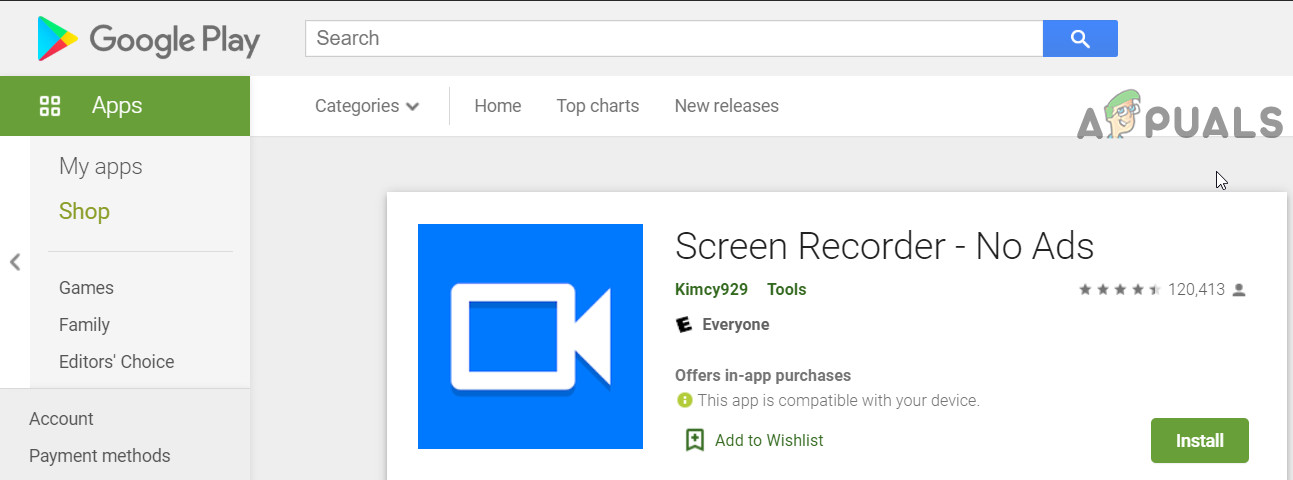Open My apps in sidebar
The height and width of the screenshot is (480, 1293).
pos(101,167)
